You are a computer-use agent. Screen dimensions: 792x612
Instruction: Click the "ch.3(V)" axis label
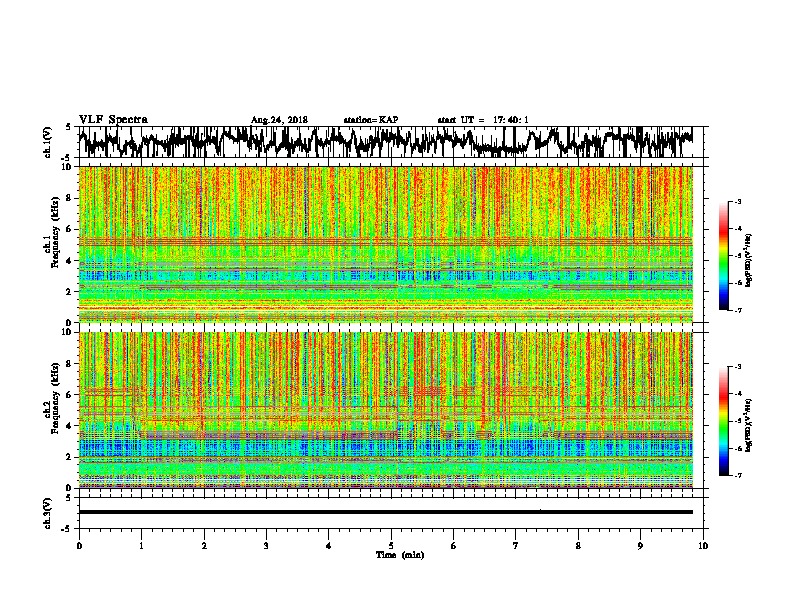point(48,513)
